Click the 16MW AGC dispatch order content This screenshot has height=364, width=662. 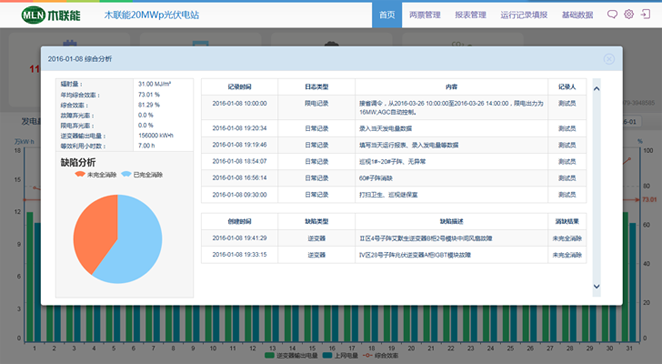tap(451, 108)
